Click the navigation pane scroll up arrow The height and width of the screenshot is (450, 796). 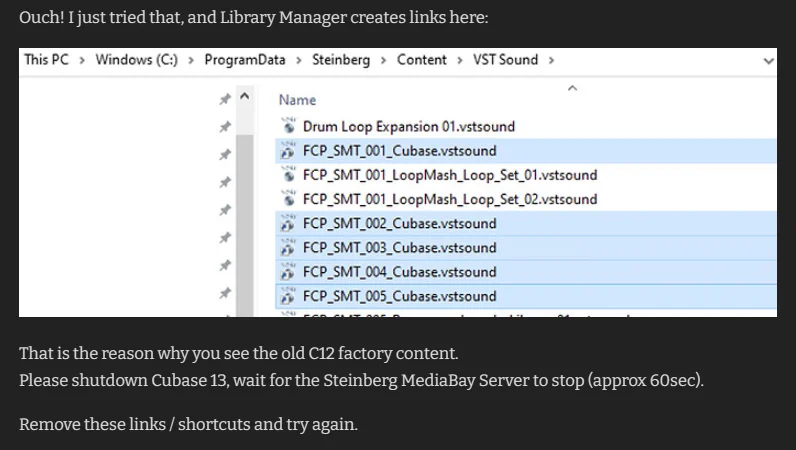pos(245,96)
